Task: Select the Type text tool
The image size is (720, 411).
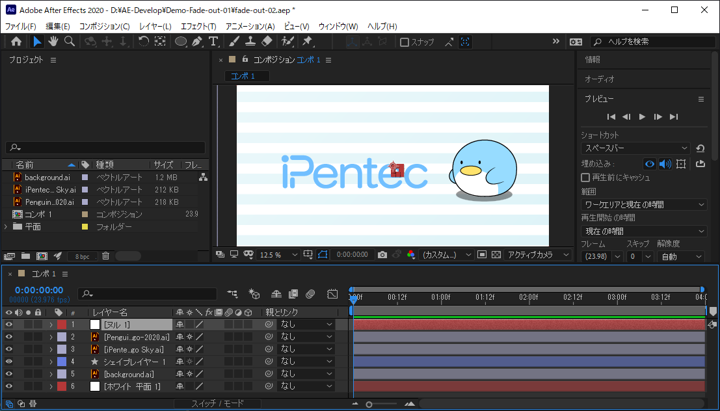Action: tap(213, 42)
